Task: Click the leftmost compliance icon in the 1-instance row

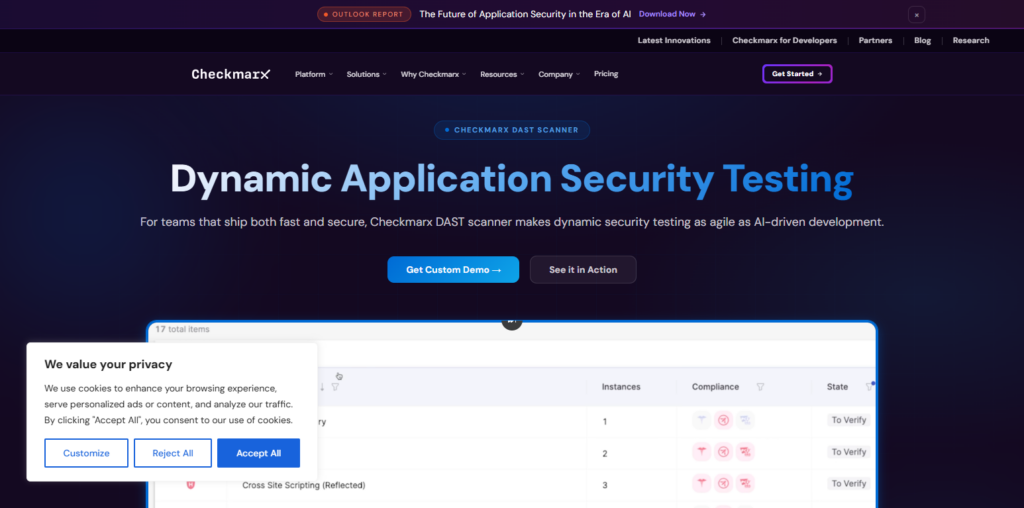Action: 702,421
